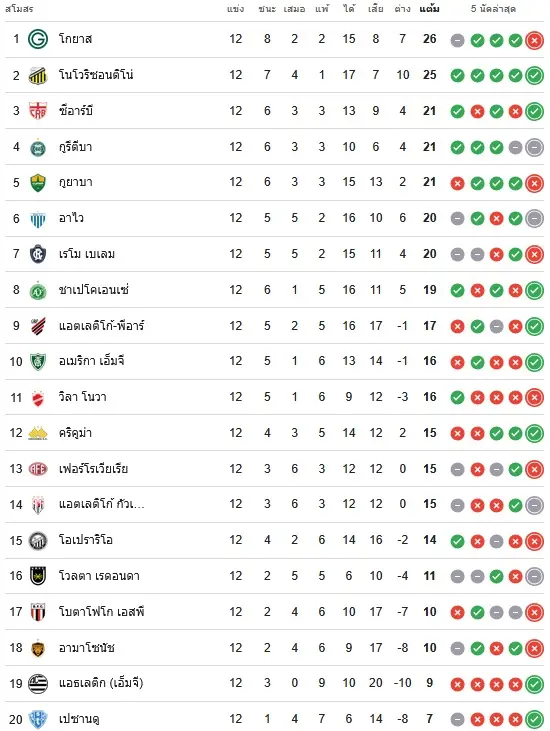Open the Criciúma crown logo in row 12

38,433
